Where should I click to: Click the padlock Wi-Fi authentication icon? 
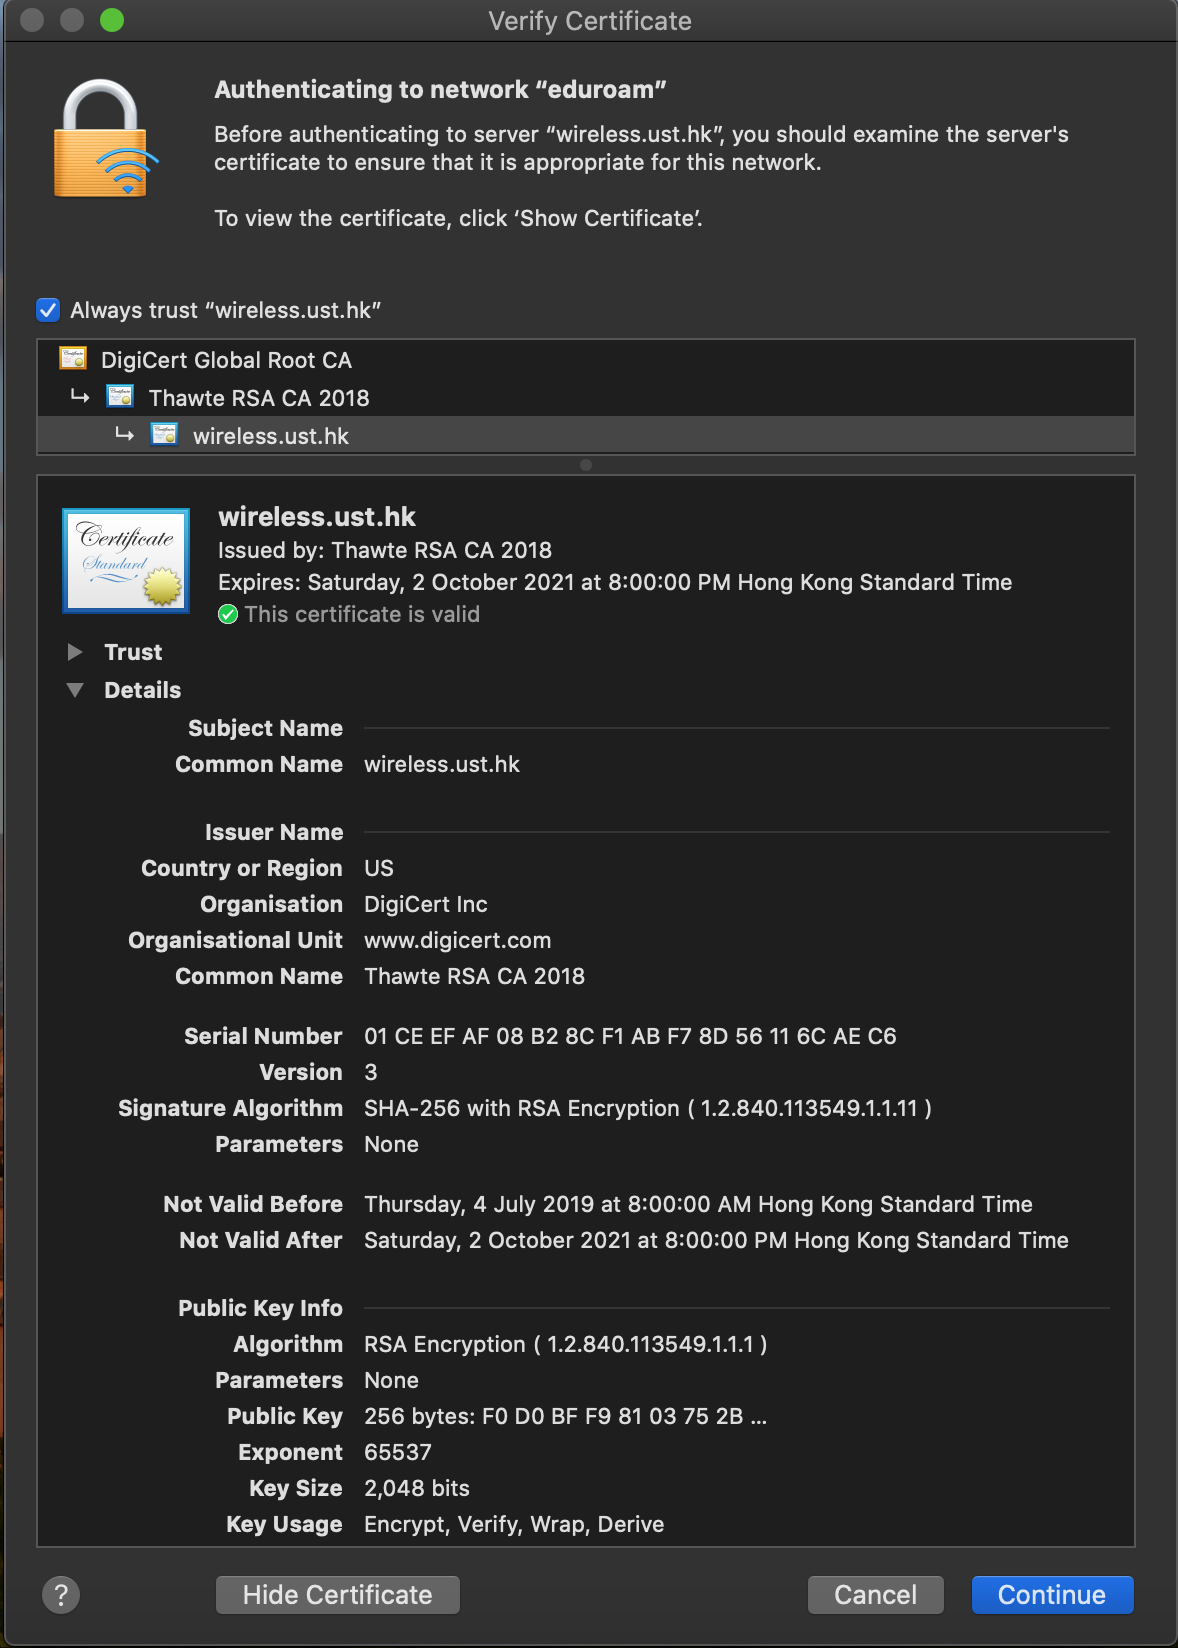pos(104,141)
